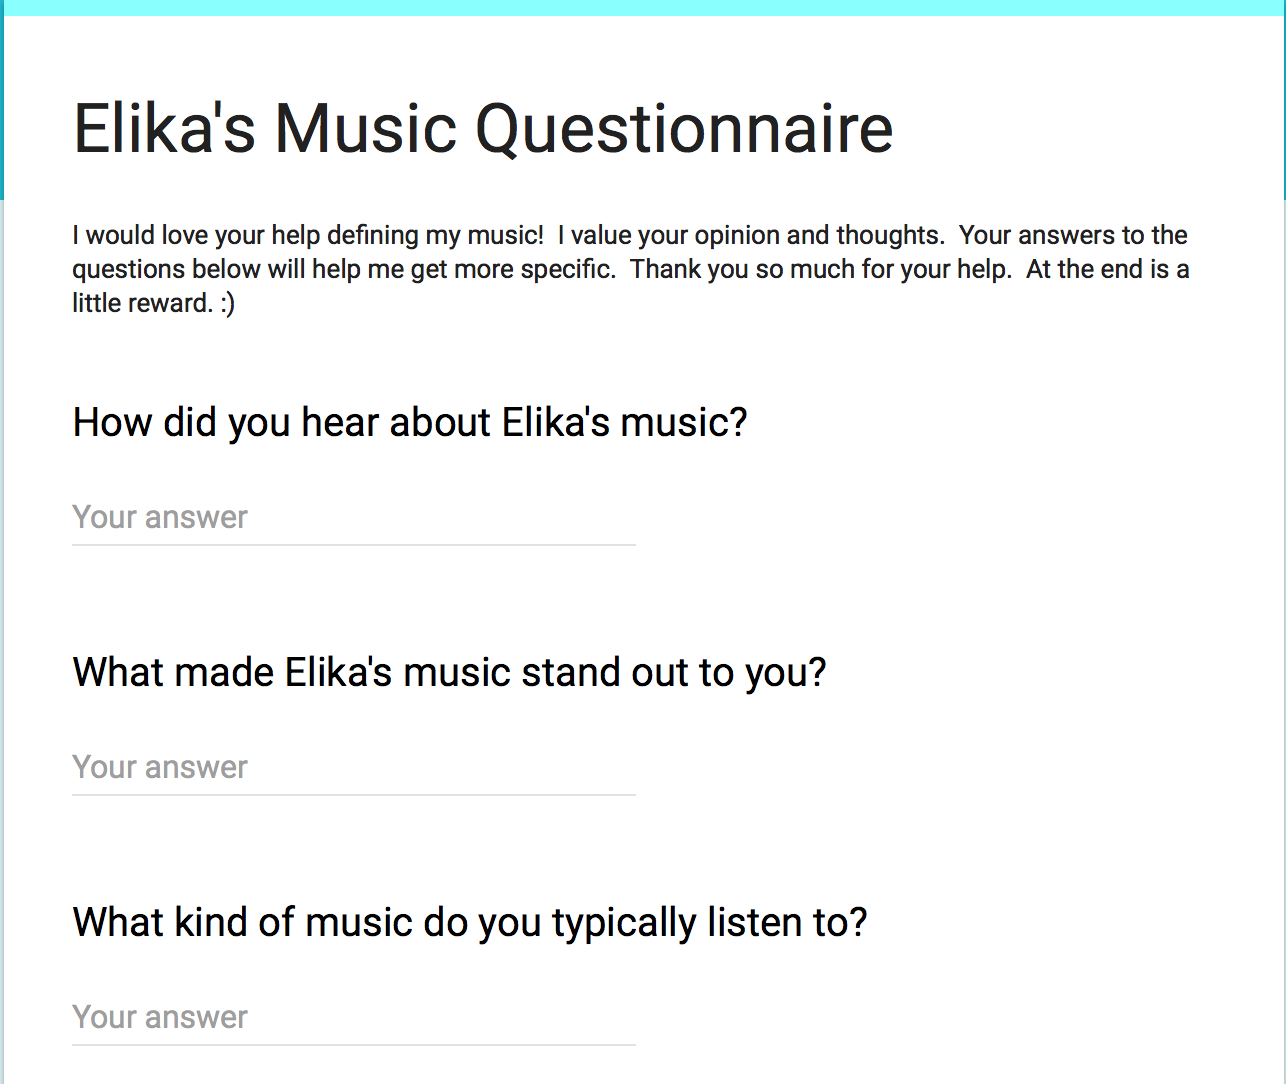Click the question "How did you hear about Elika's music?"
The height and width of the screenshot is (1084, 1286).
[410, 423]
